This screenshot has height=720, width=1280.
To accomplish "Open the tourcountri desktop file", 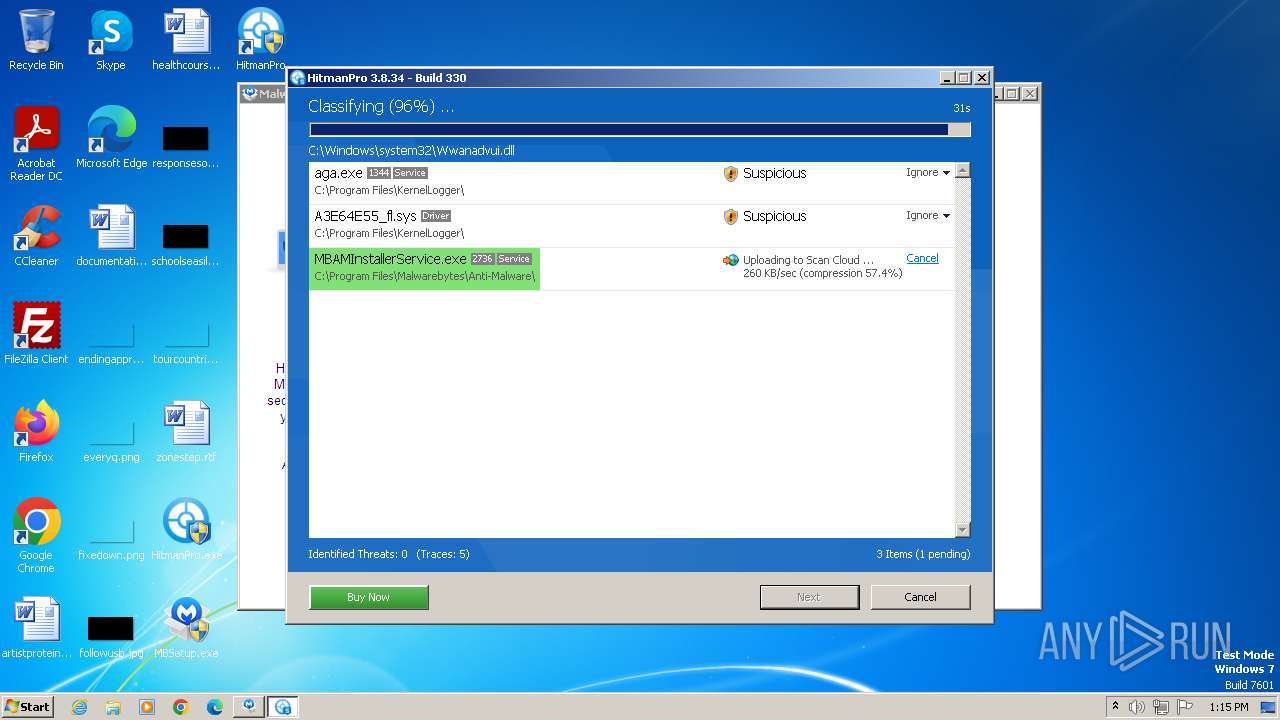I will click(x=186, y=340).
